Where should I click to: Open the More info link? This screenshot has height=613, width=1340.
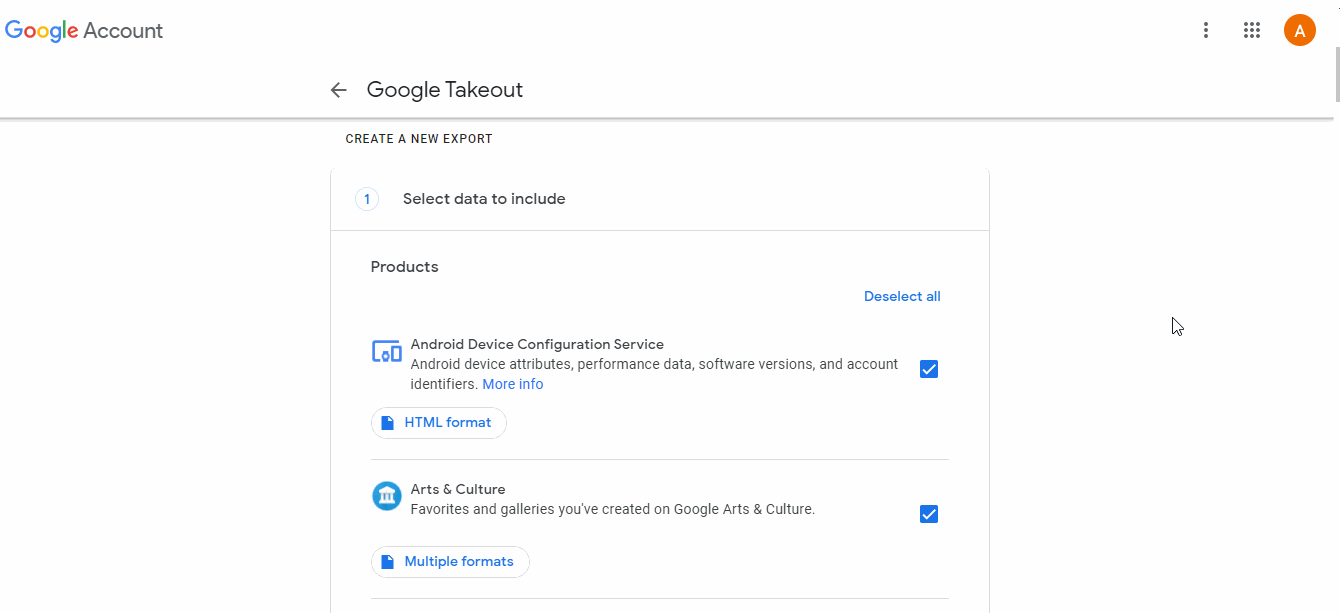pos(513,384)
